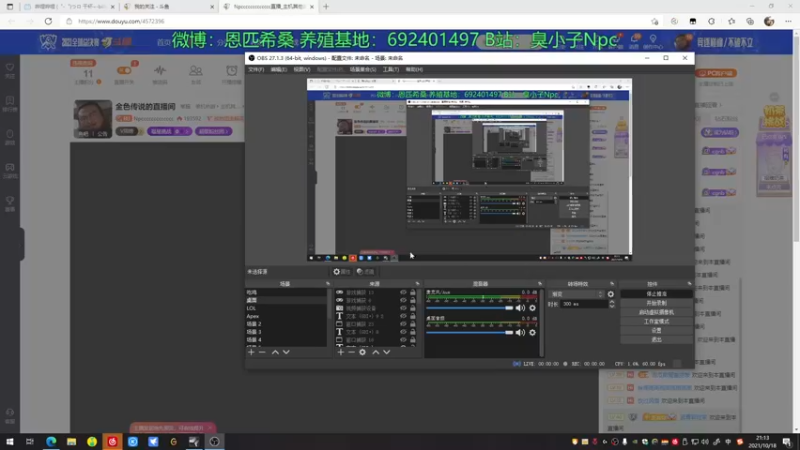The height and width of the screenshot is (450, 800).
Task: Click the Exit button in Controls panel
Action: tap(656, 340)
